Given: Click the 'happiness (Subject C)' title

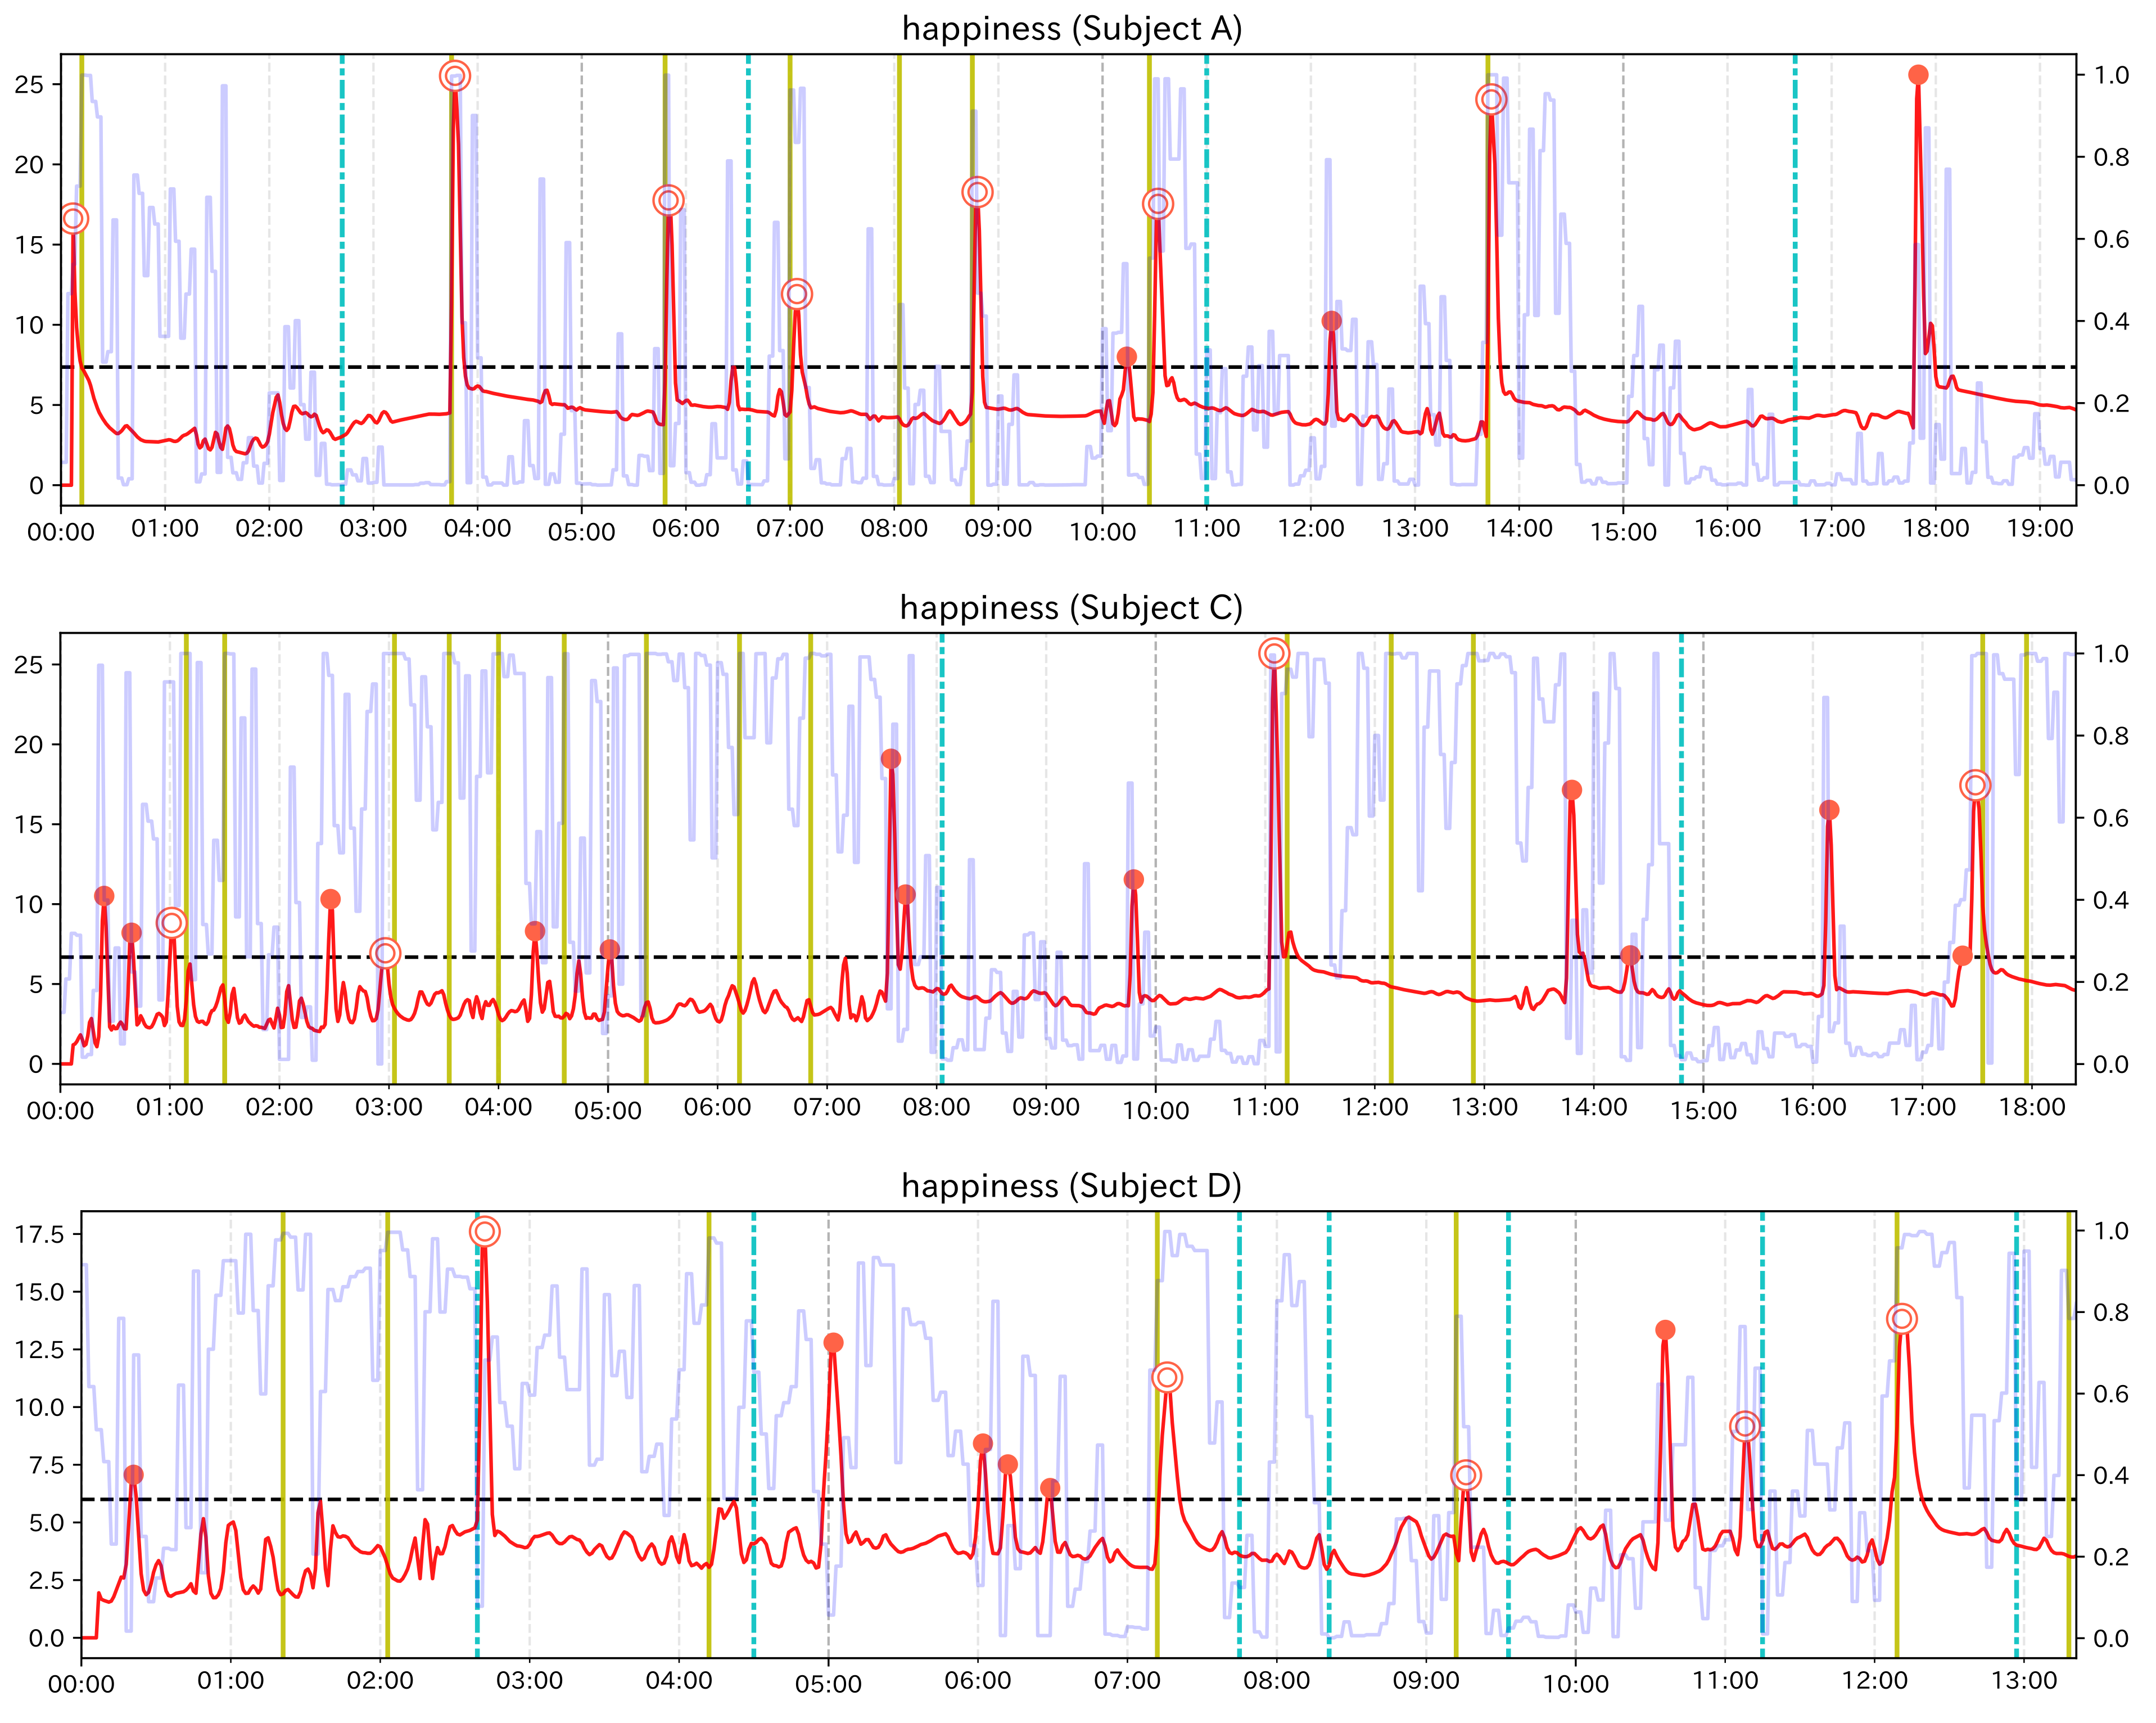Looking at the screenshot, I should [1071, 607].
